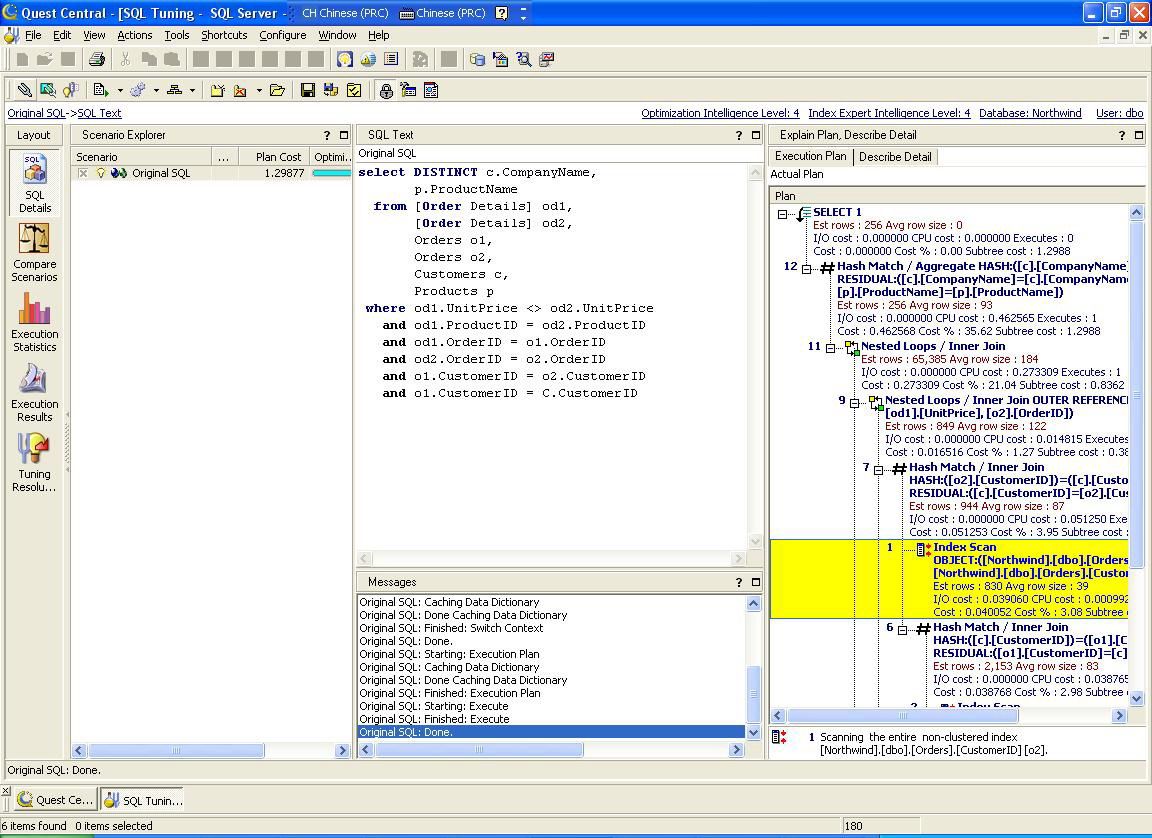1152x838 pixels.
Task: Click the Optimization cyan bar for Original SQL
Action: click(x=332, y=173)
